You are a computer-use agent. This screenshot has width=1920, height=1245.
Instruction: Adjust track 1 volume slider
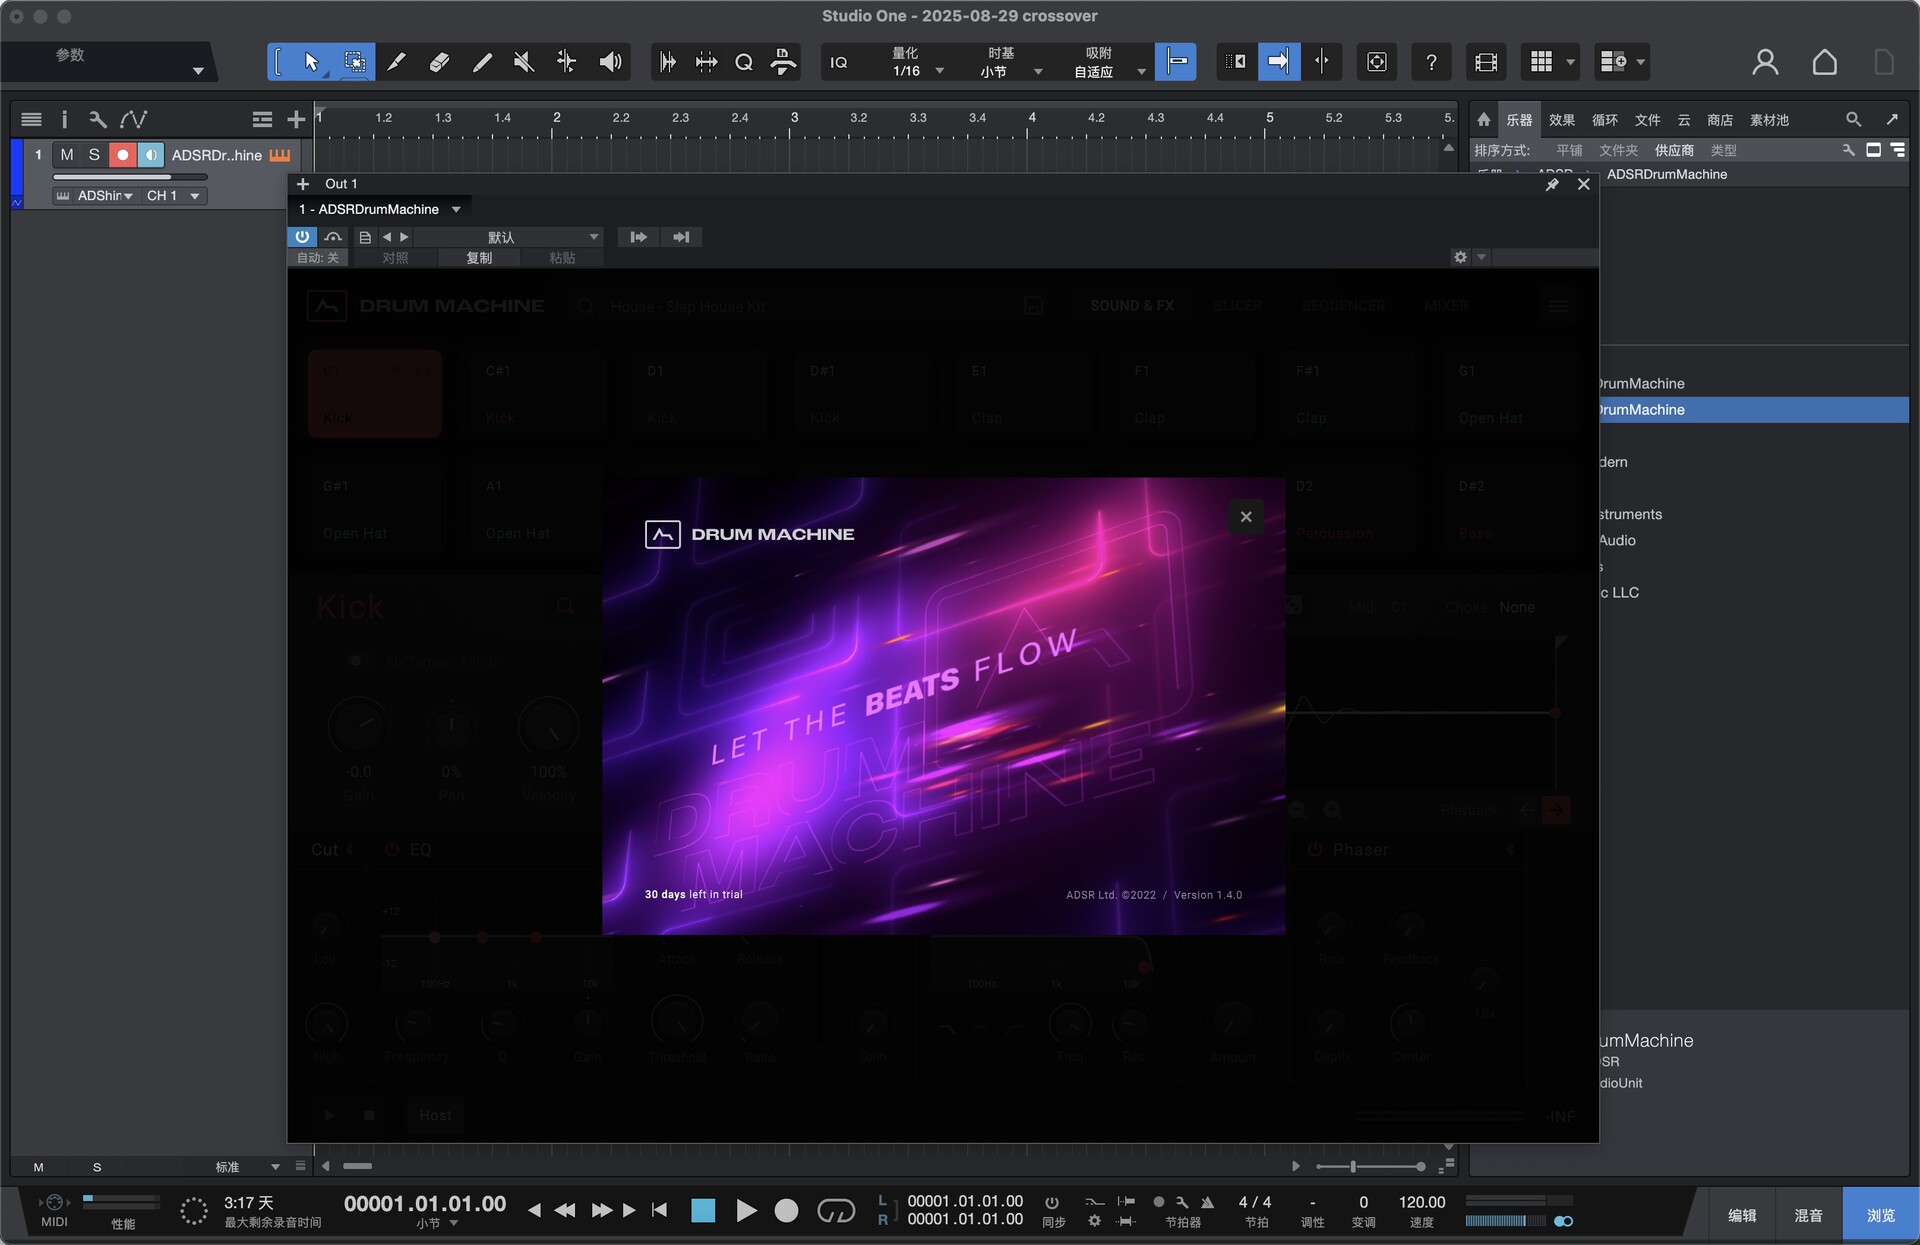(130, 177)
